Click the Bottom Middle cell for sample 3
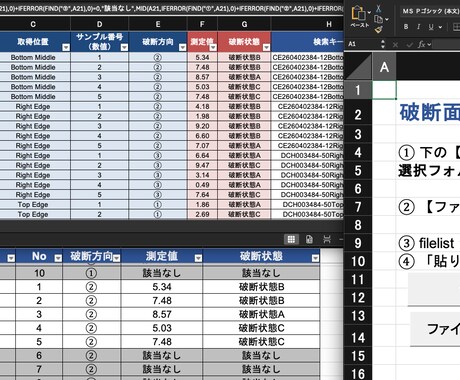 pos(33,77)
